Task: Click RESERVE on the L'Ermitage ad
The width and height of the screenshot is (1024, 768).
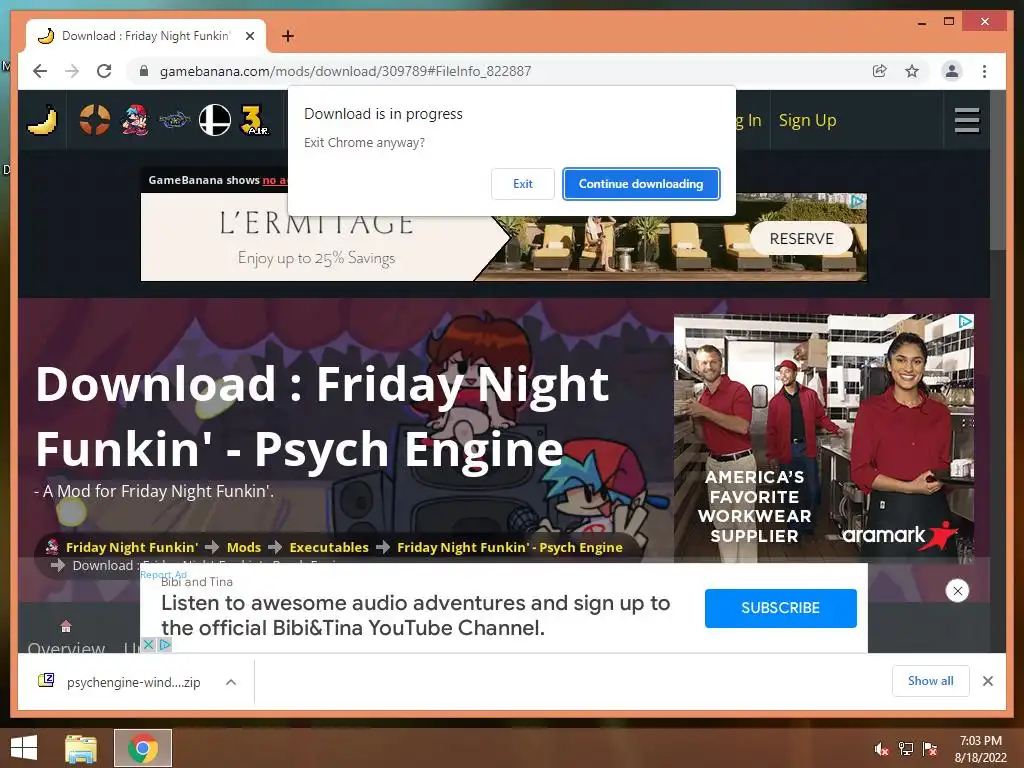Action: click(801, 238)
